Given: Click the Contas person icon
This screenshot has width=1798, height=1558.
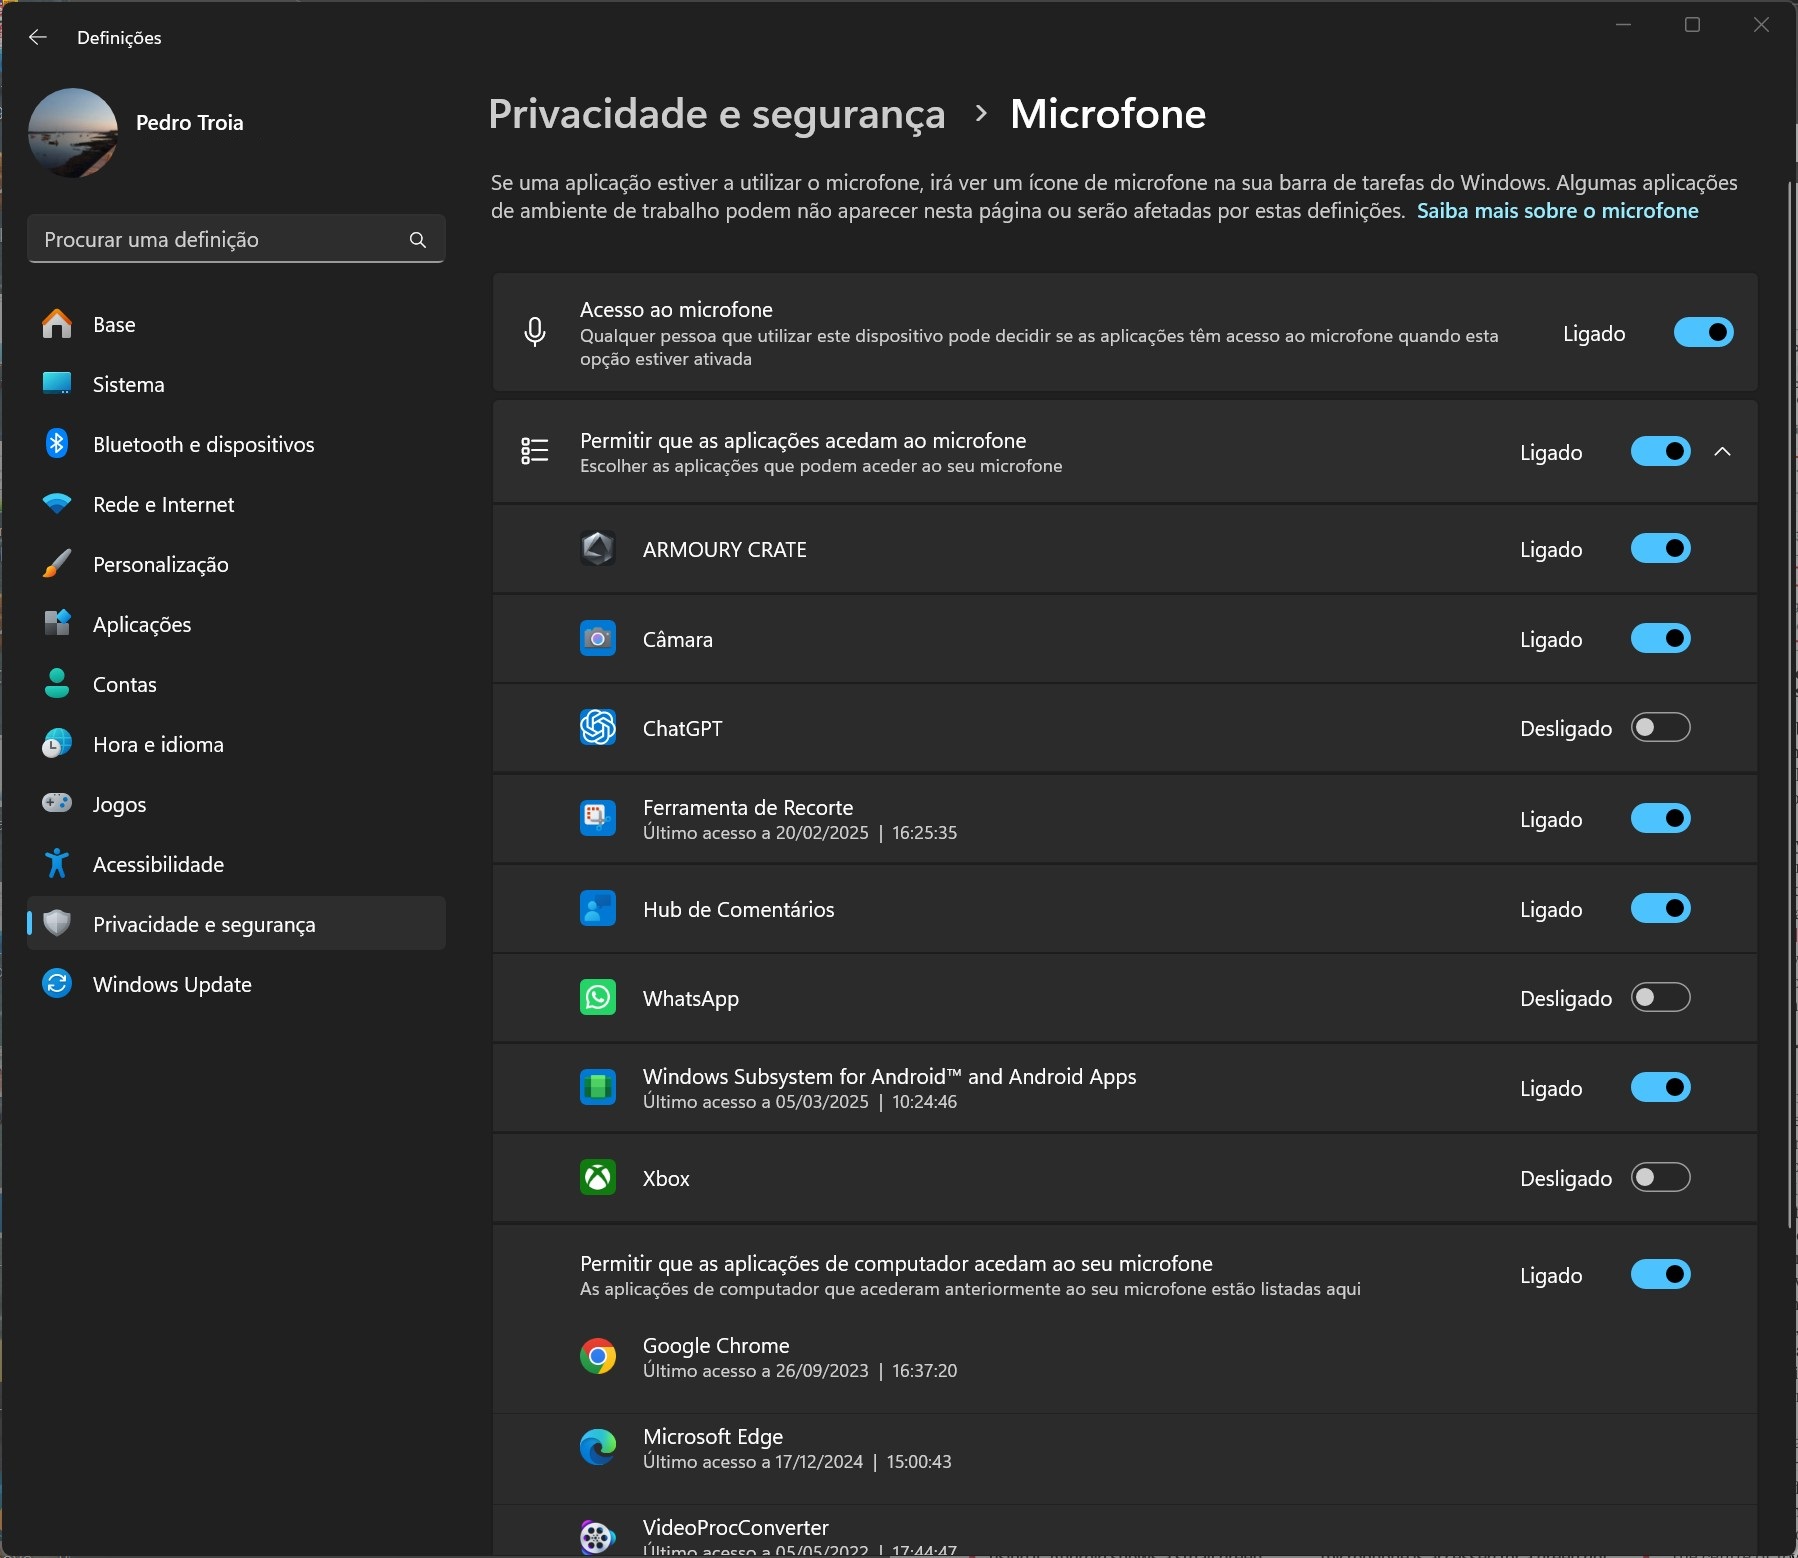Looking at the screenshot, I should 57,684.
